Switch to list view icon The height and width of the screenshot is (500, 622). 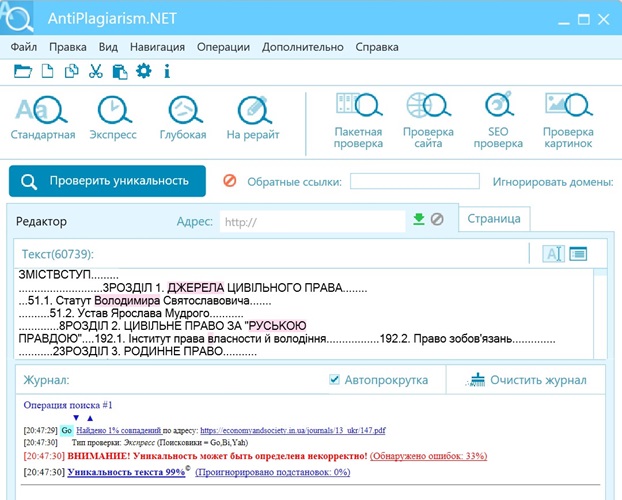(578, 254)
